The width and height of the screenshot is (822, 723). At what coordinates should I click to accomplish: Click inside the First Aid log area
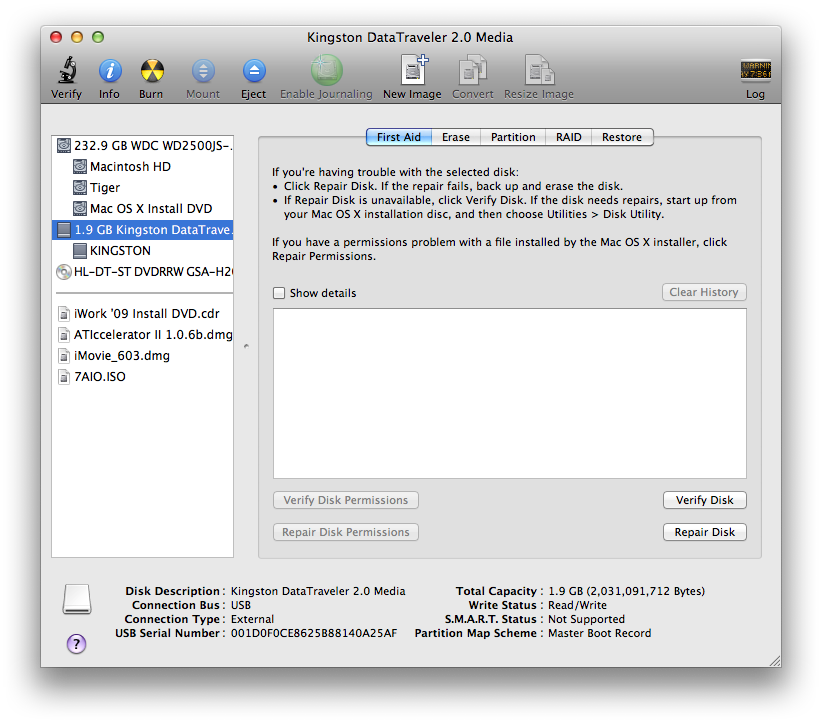coord(510,393)
